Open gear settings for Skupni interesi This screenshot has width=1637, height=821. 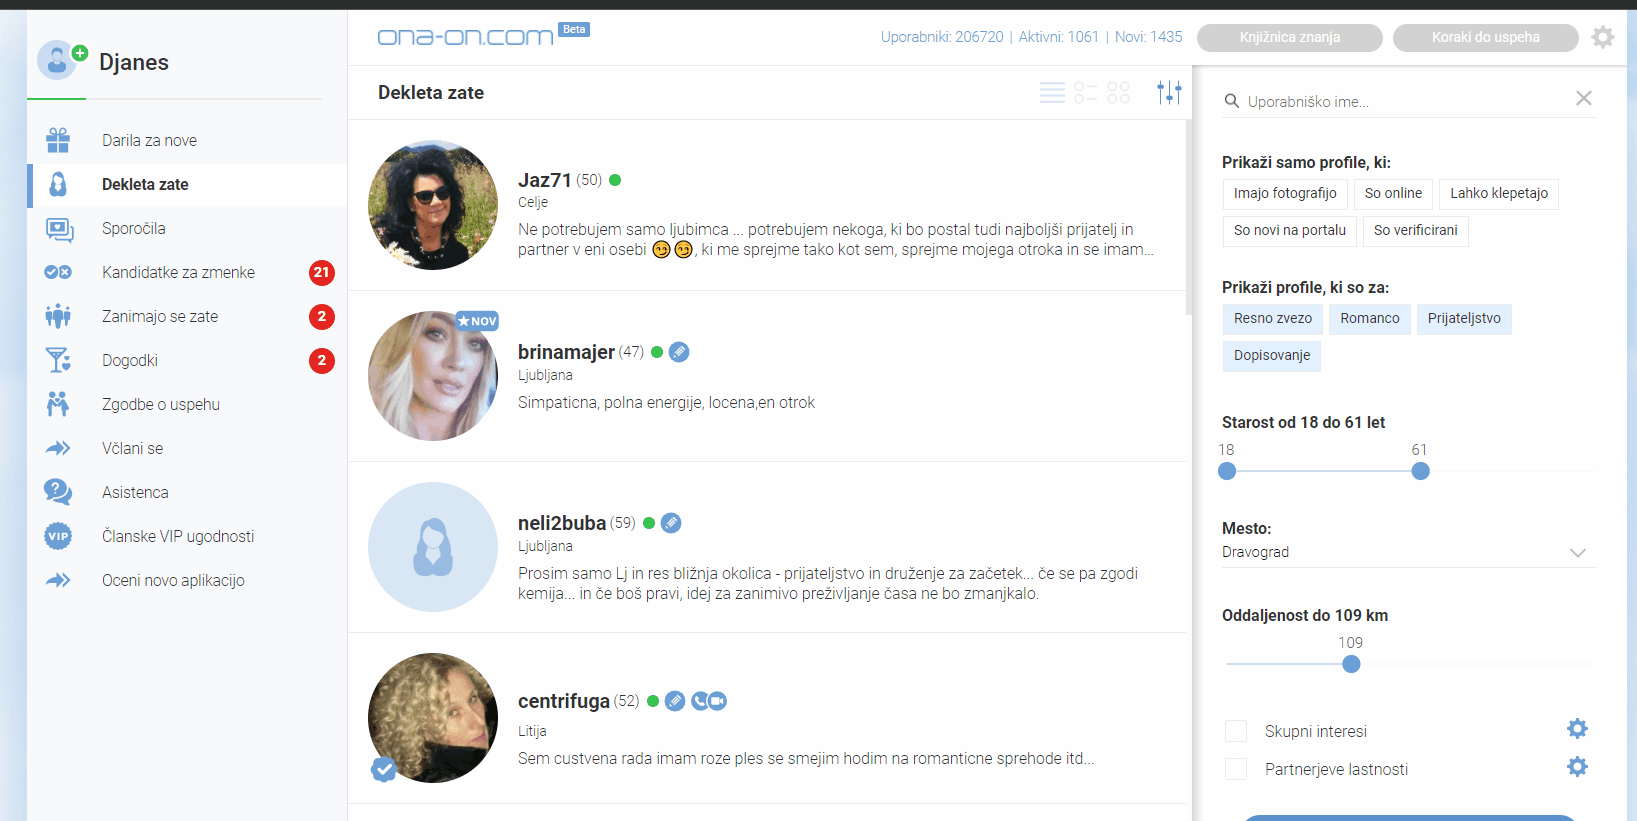[1577, 729]
